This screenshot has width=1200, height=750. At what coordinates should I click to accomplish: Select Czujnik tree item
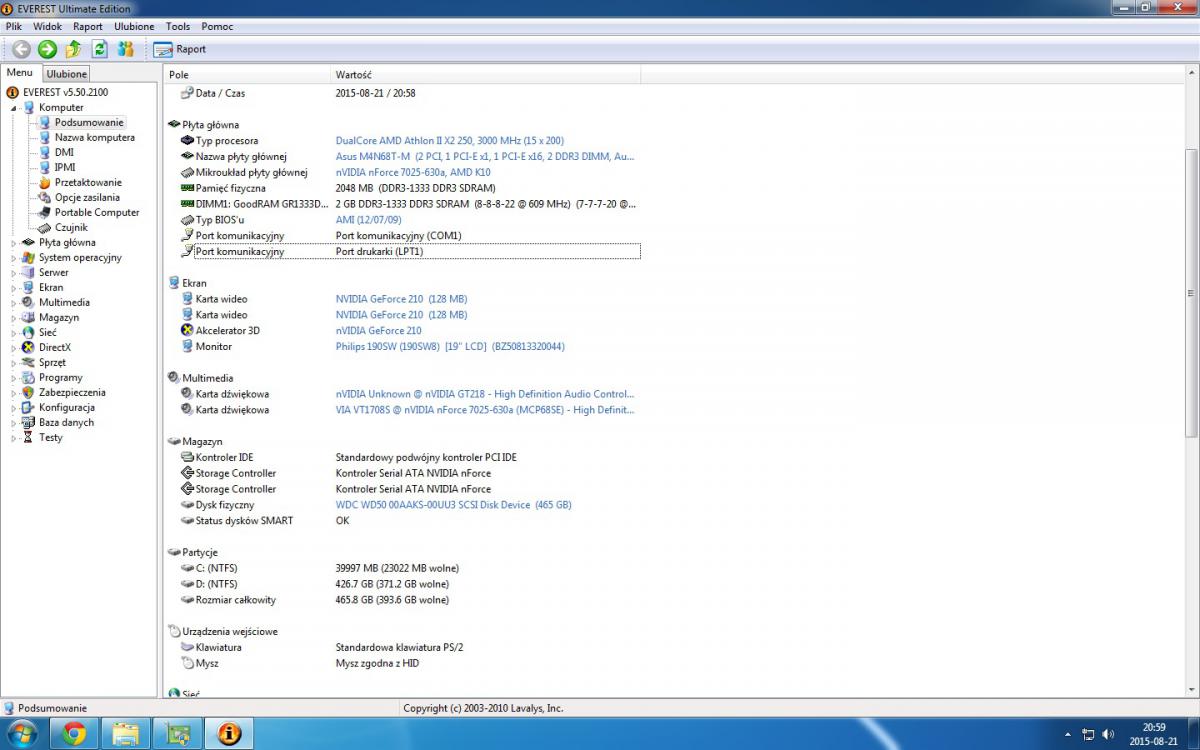click(x=71, y=227)
